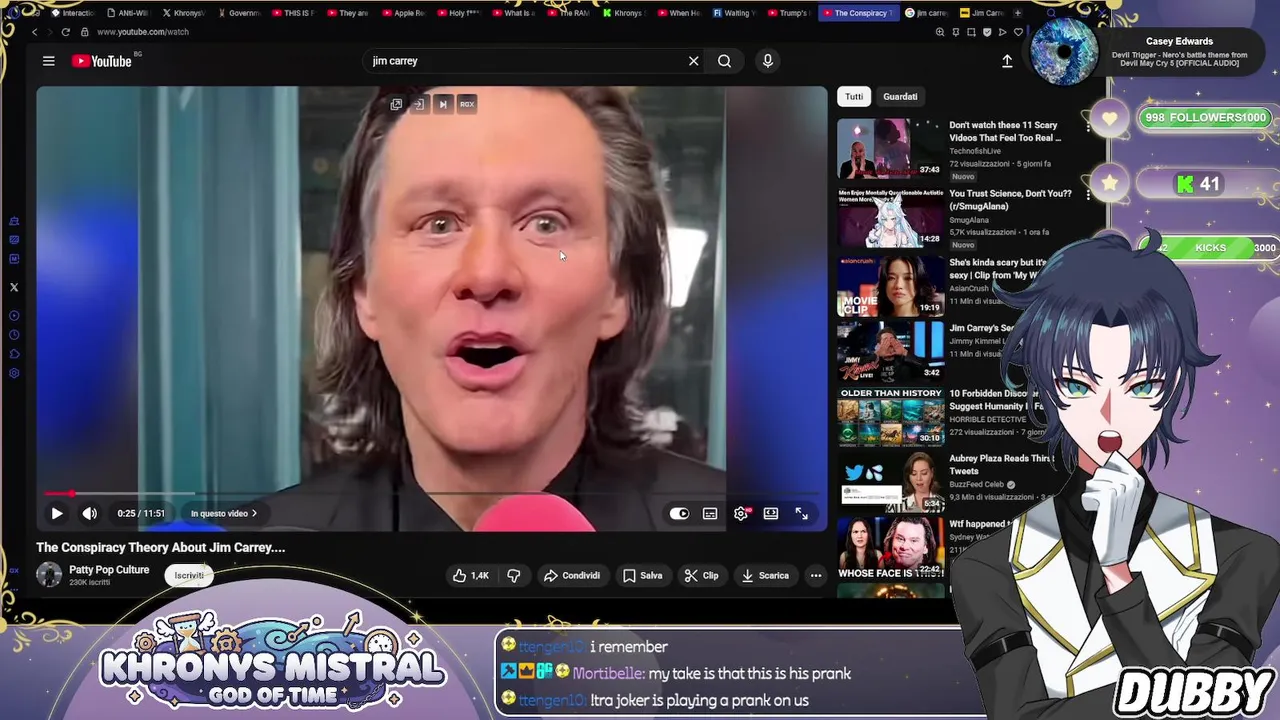Select the 'Tutti' filter chip
This screenshot has width=1280, height=720.
point(854,97)
